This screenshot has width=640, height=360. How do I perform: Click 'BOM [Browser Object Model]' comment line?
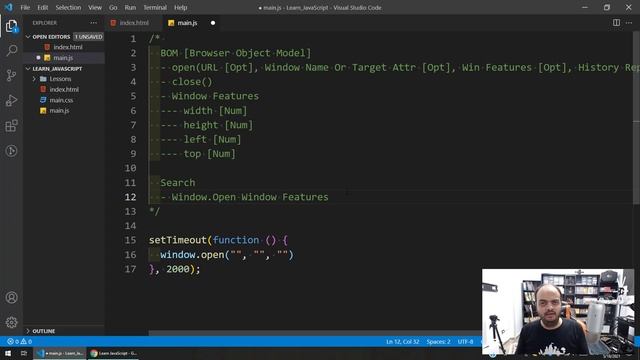pos(236,53)
